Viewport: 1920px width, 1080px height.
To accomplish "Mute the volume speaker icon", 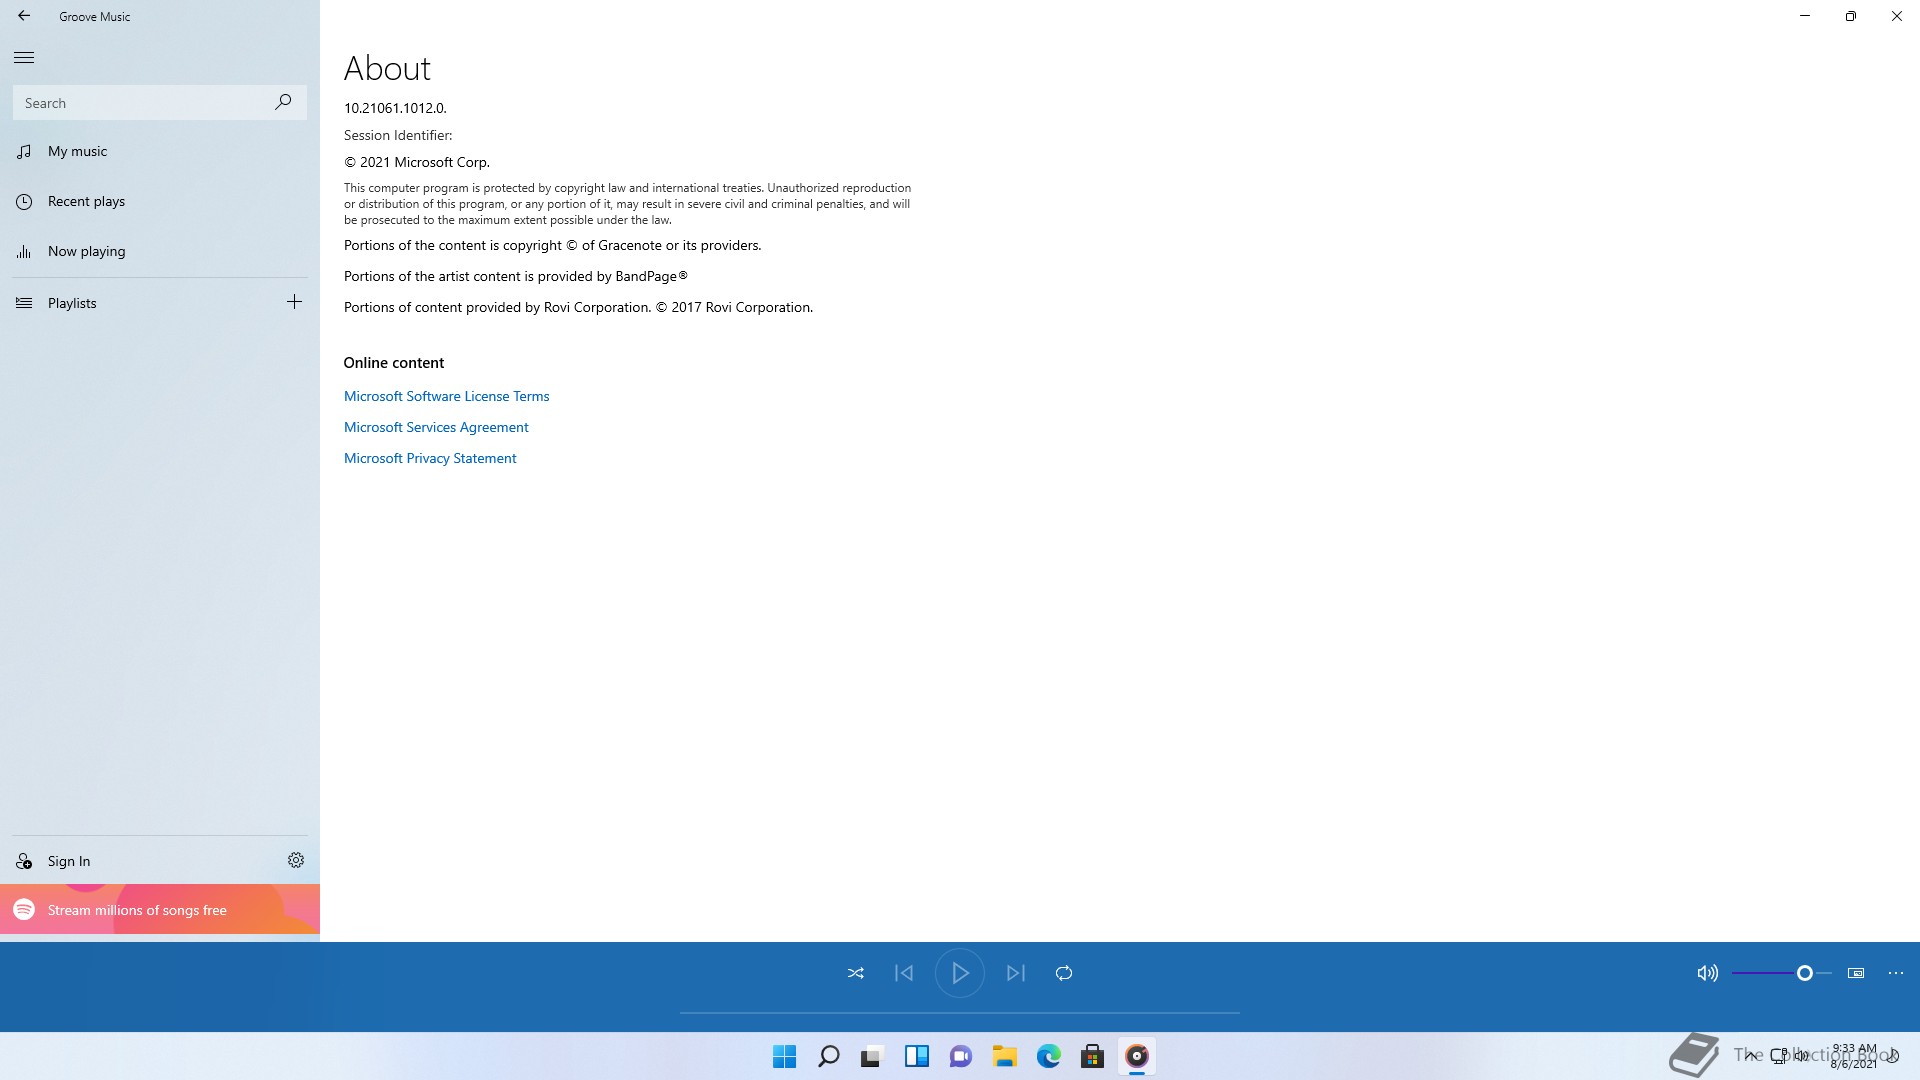I will (x=1708, y=973).
